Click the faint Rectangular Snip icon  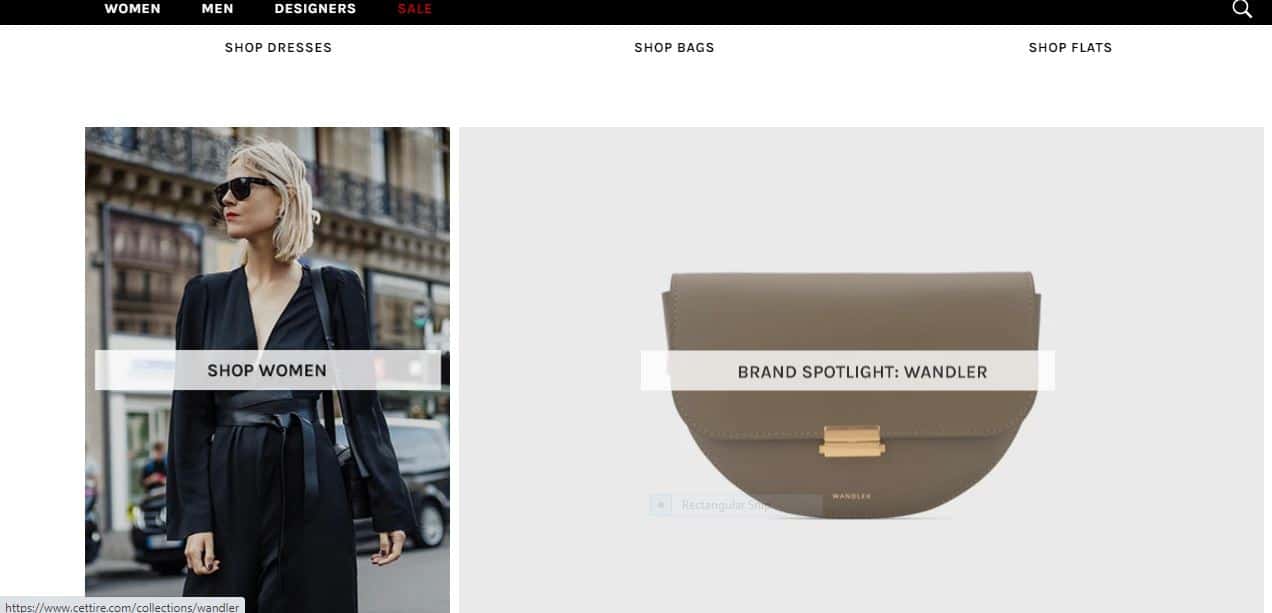click(x=661, y=505)
